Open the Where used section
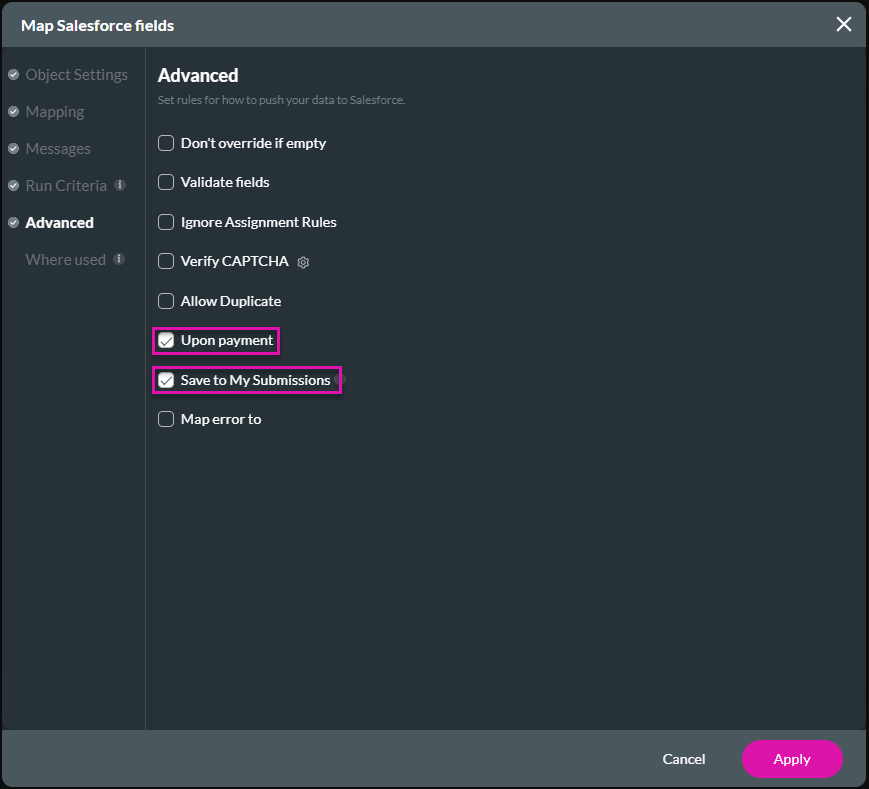The height and width of the screenshot is (789, 869). [x=65, y=260]
